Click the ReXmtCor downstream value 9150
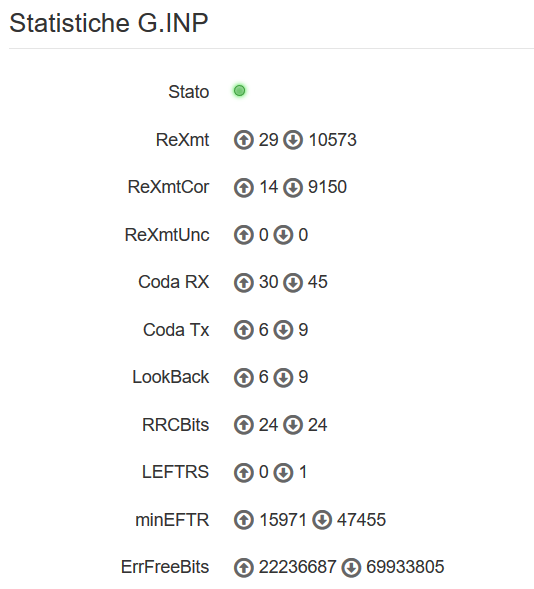Image resolution: width=534 pixels, height=589 pixels. (x=327, y=187)
